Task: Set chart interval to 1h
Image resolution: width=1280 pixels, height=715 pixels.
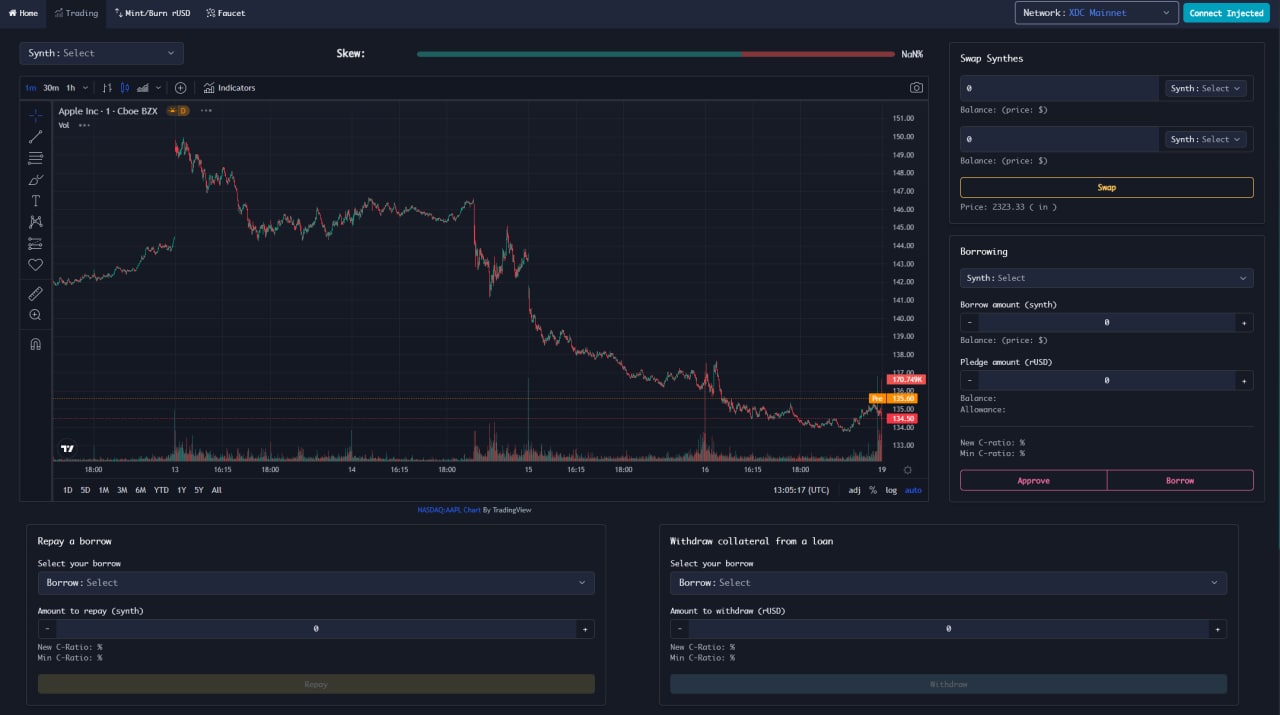Action: point(71,88)
